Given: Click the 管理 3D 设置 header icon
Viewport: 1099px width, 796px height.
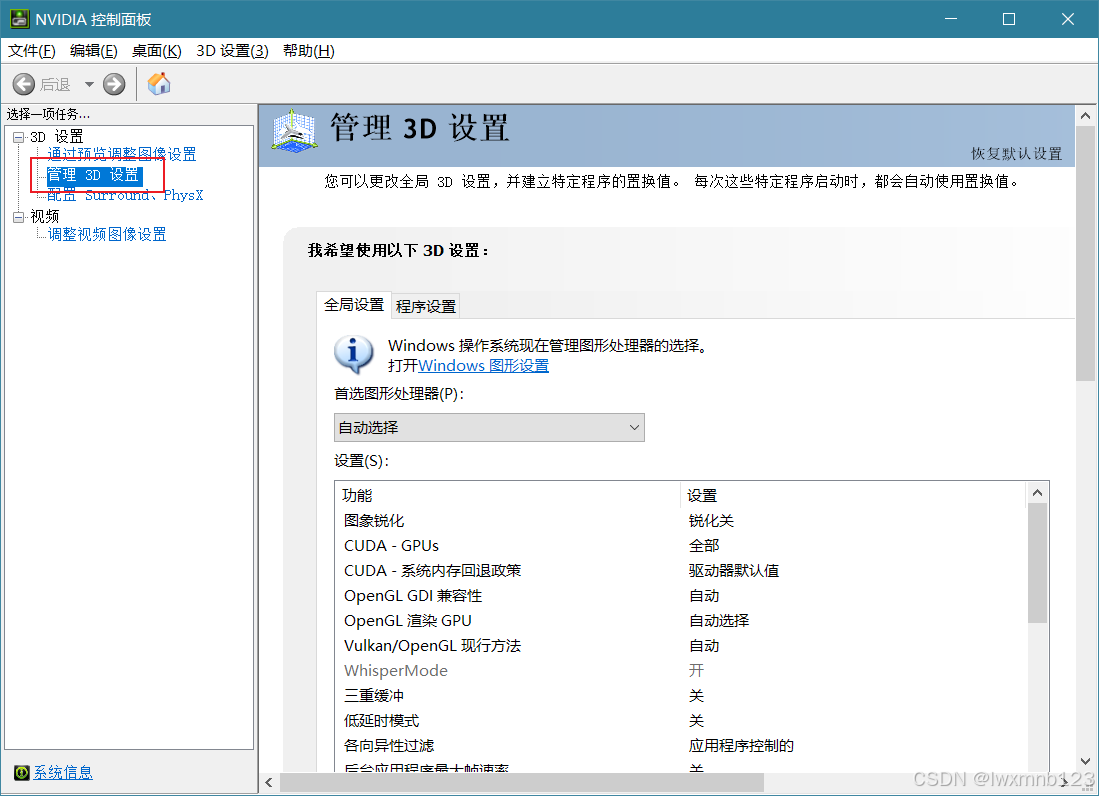Looking at the screenshot, I should [x=294, y=131].
